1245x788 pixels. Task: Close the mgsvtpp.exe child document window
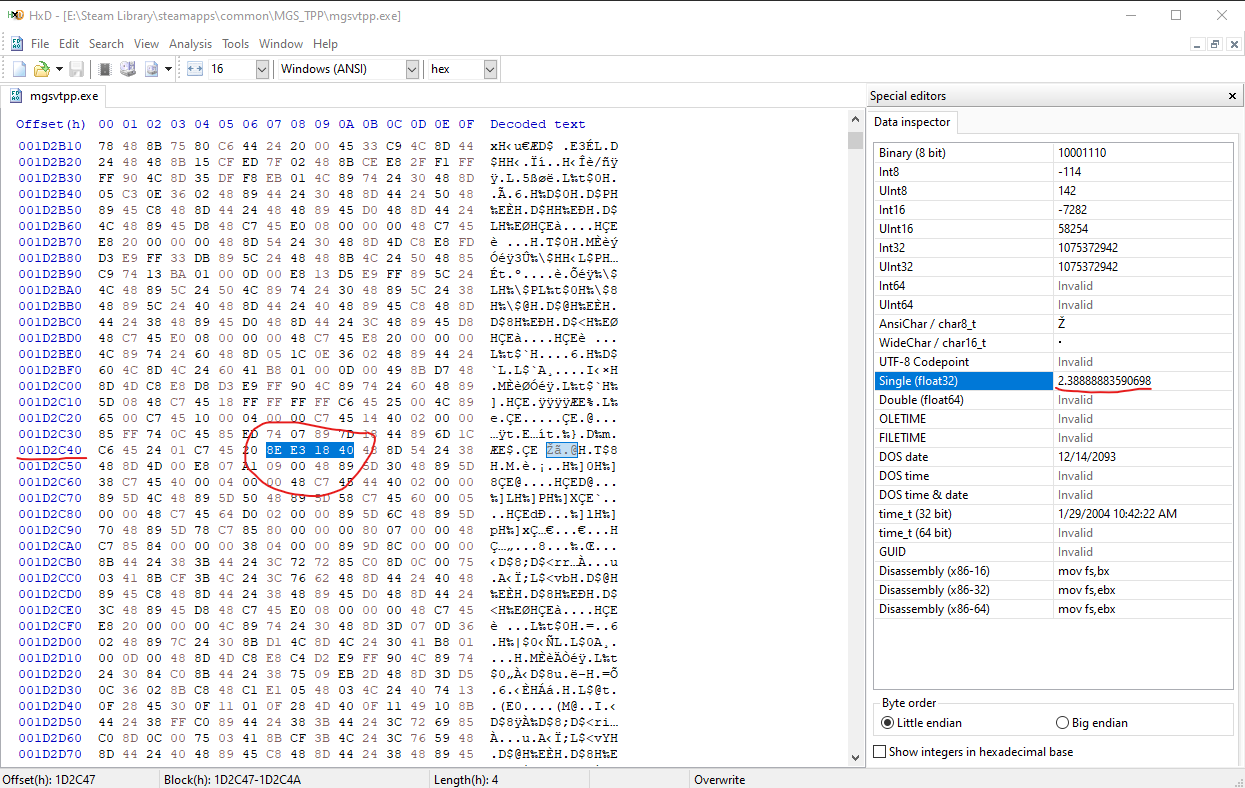pos(1232,44)
